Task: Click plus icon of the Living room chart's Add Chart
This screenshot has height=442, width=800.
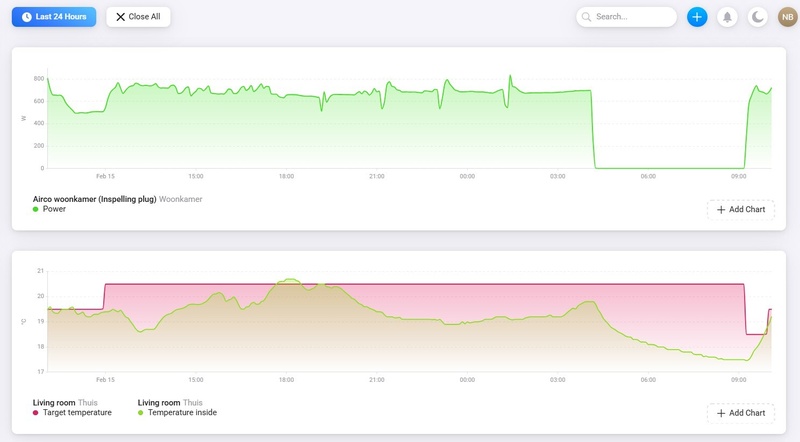Action: (x=722, y=413)
